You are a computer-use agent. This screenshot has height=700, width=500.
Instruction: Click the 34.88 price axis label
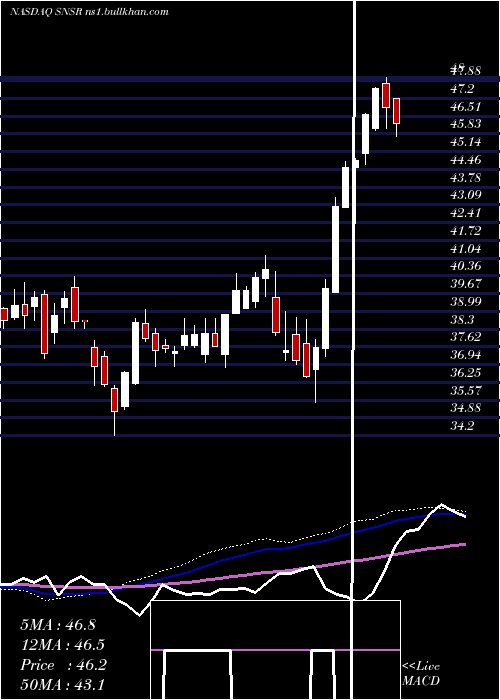pos(466,408)
